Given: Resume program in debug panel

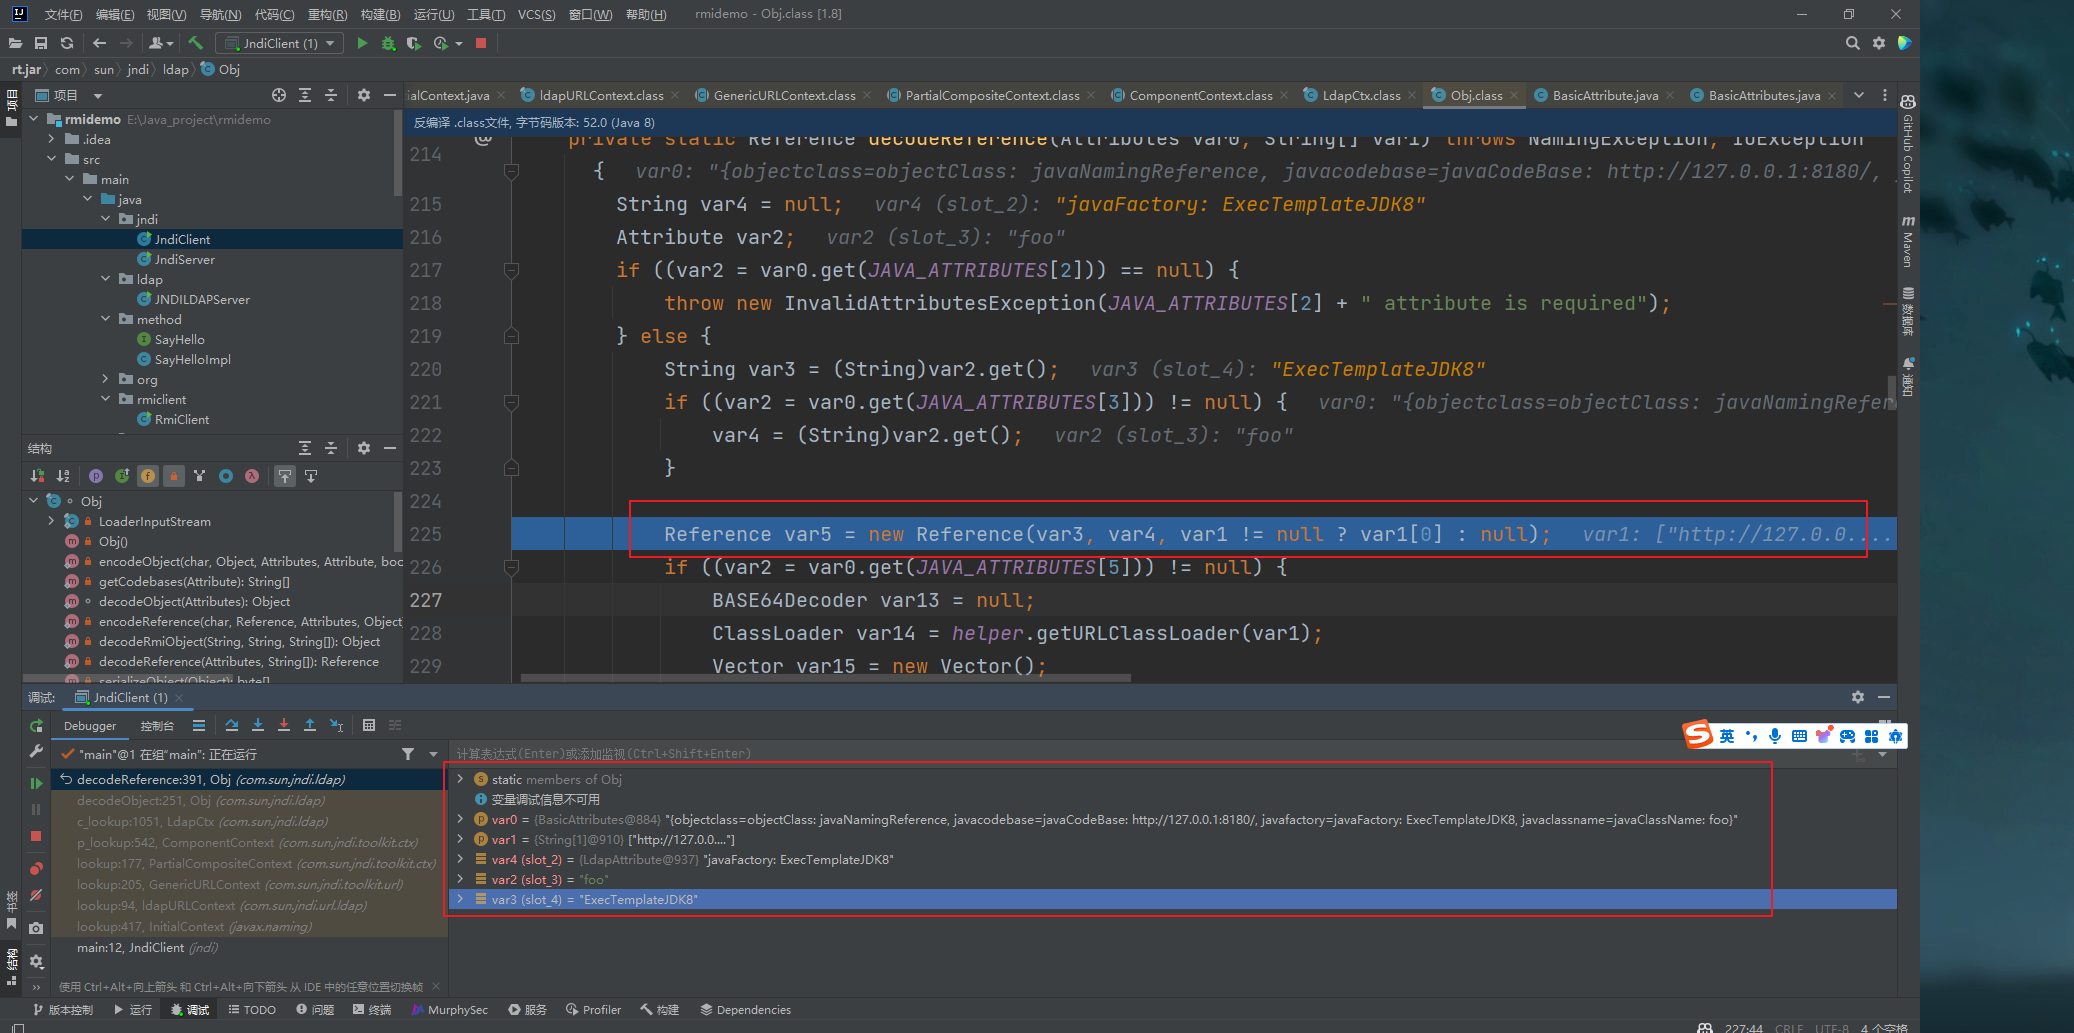Looking at the screenshot, I should click(36, 783).
